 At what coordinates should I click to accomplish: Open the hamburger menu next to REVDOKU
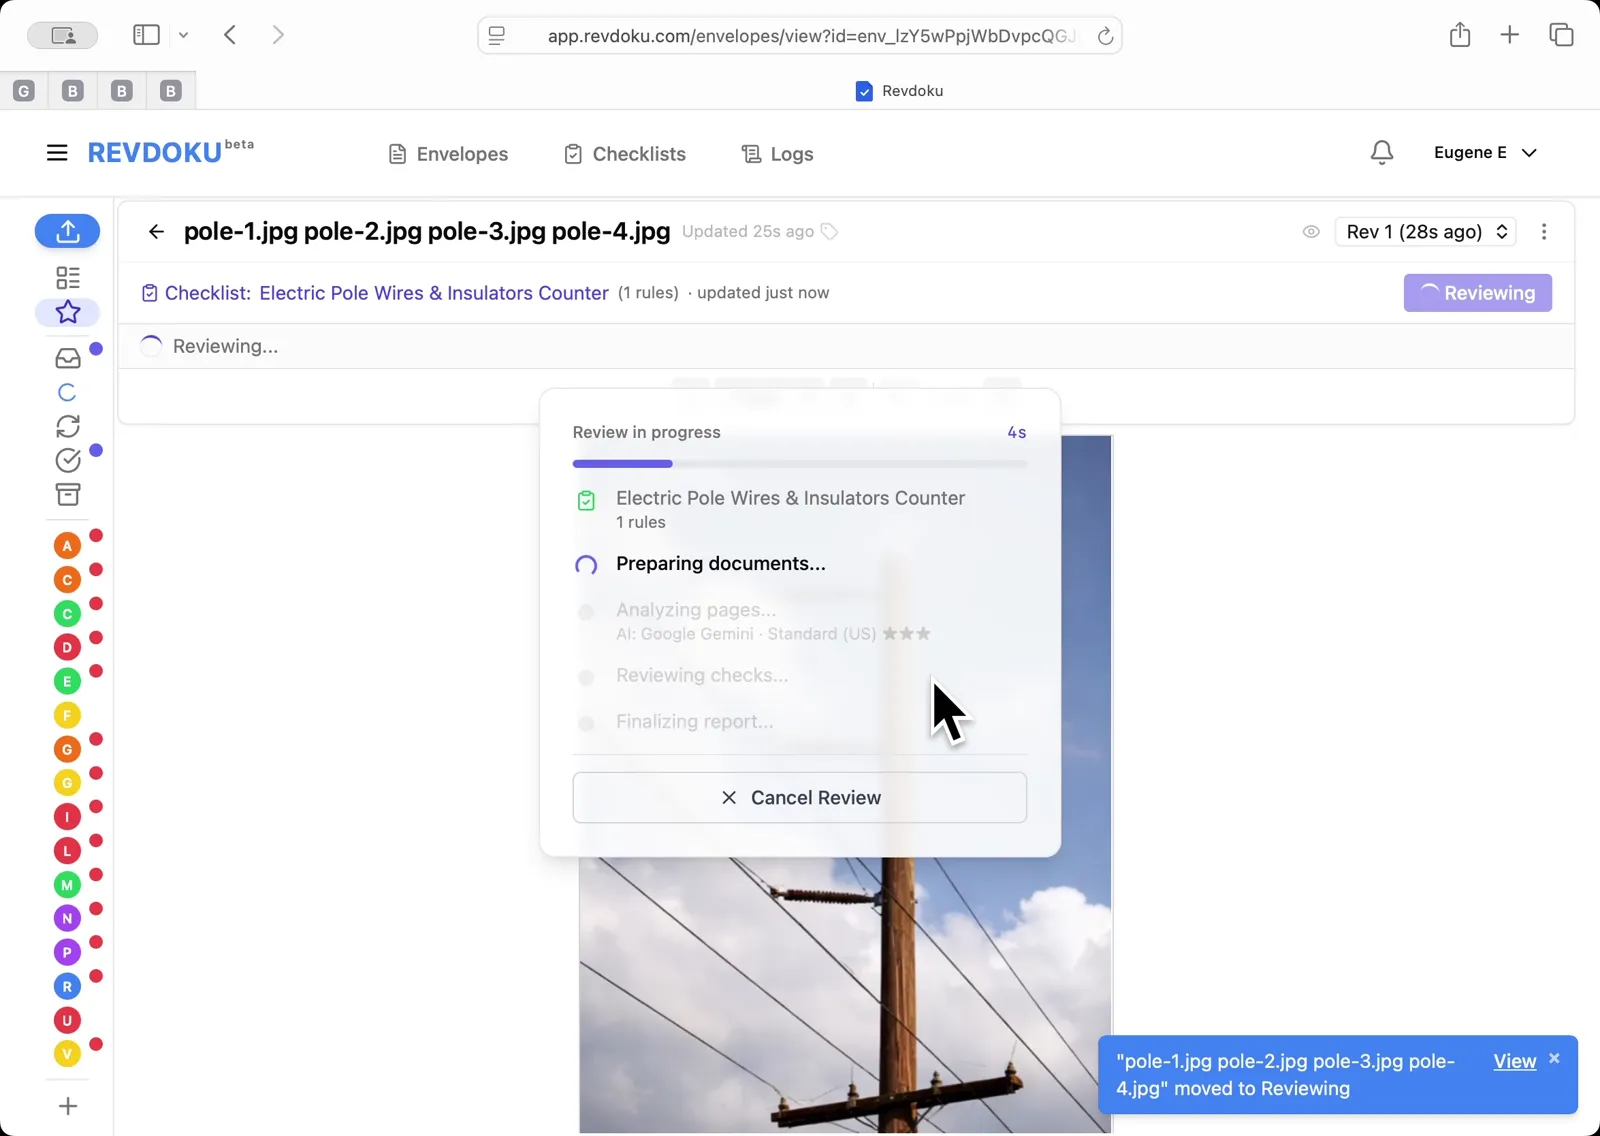click(x=57, y=152)
